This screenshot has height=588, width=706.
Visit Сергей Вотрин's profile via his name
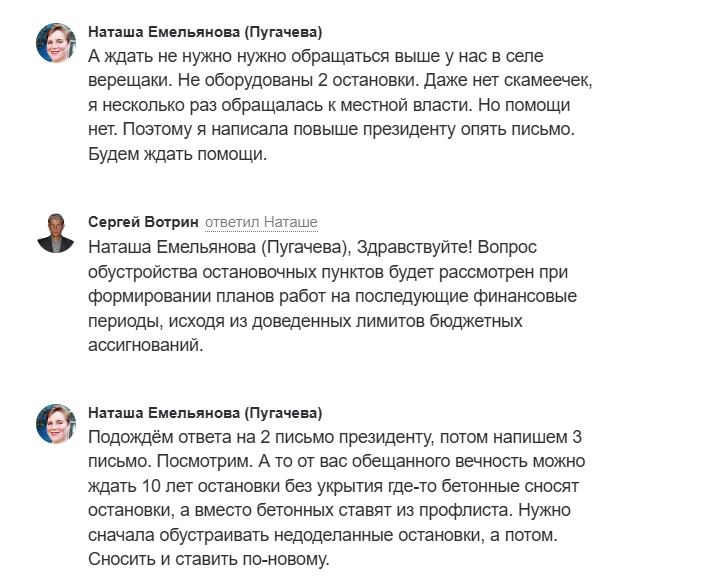click(143, 222)
